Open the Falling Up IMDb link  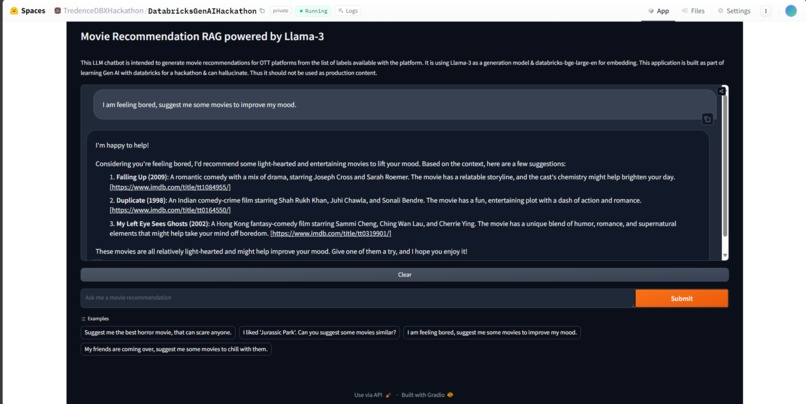point(170,187)
